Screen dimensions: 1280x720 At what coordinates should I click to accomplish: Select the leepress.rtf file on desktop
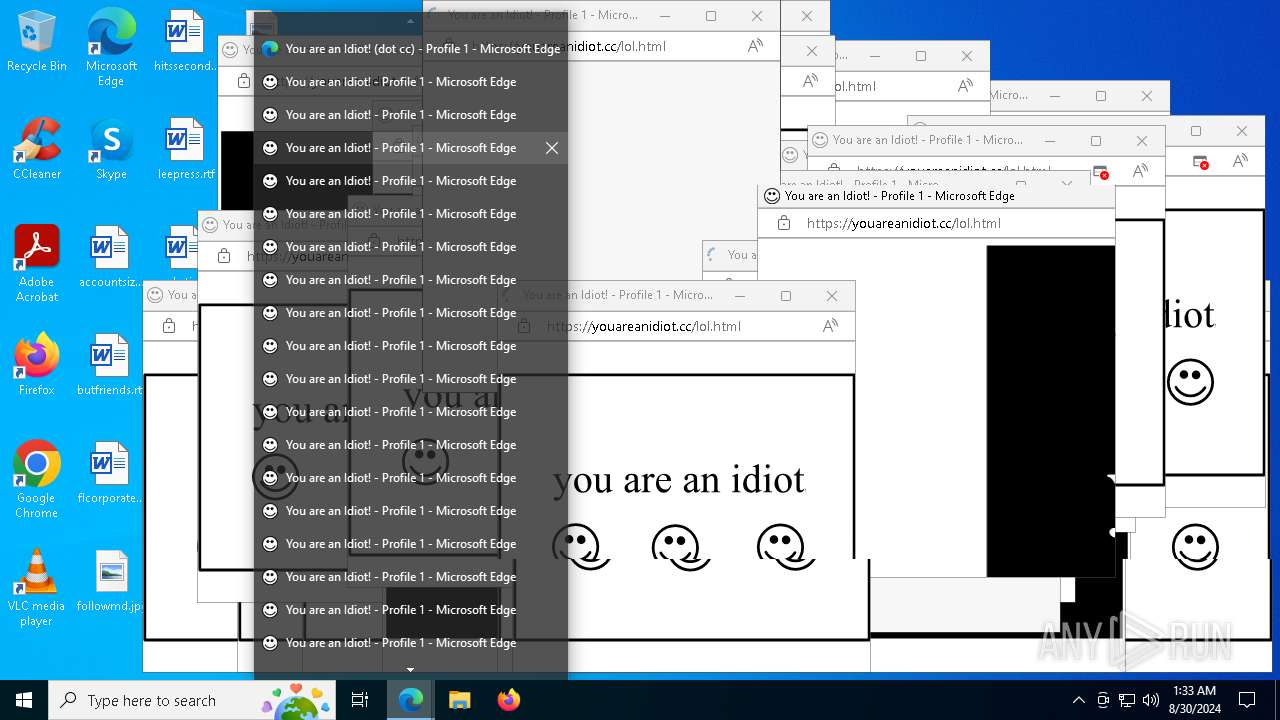pyautogui.click(x=185, y=149)
